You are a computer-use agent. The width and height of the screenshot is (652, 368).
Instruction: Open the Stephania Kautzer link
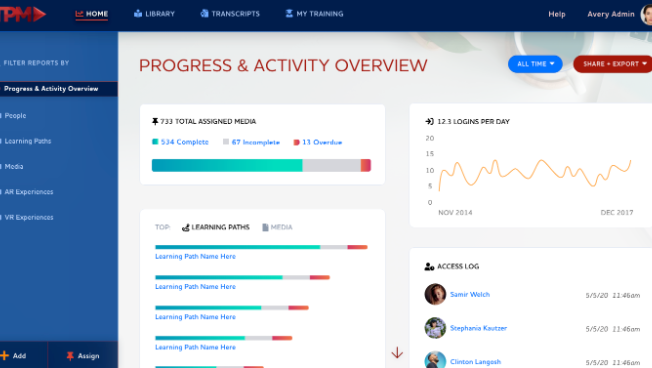(478, 328)
